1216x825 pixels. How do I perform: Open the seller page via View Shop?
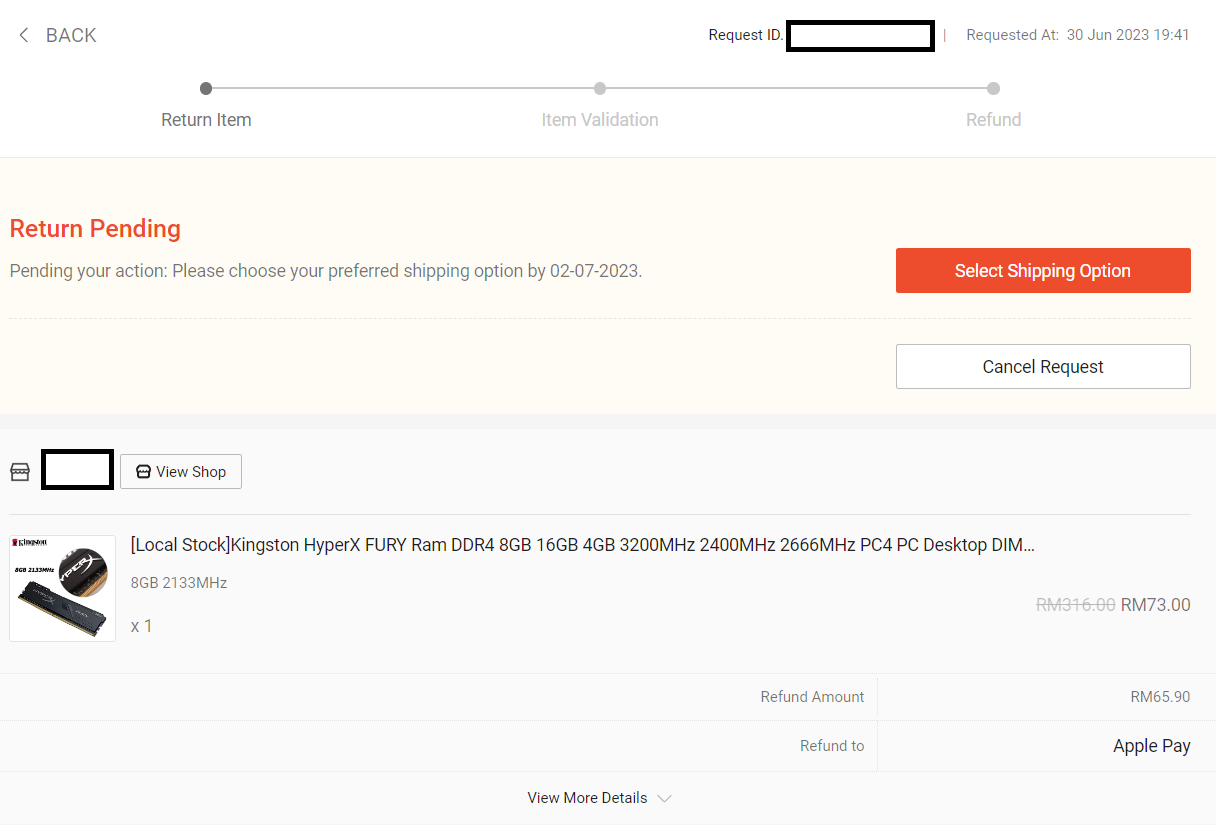181,472
